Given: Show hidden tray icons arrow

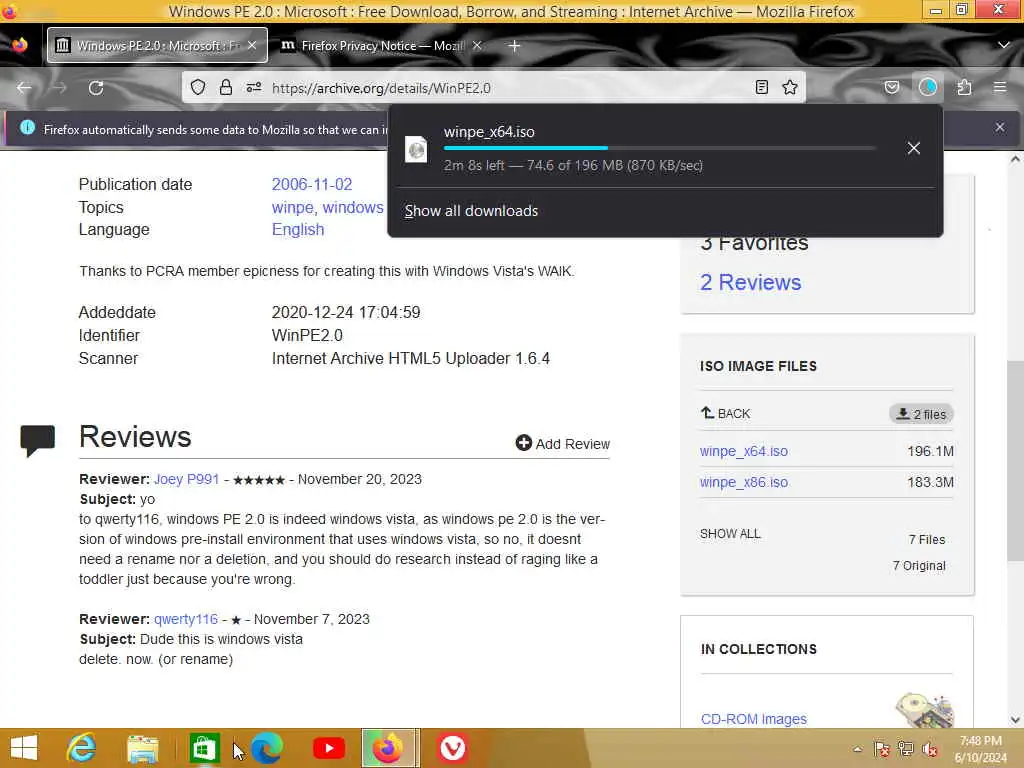Looking at the screenshot, I should click(857, 749).
